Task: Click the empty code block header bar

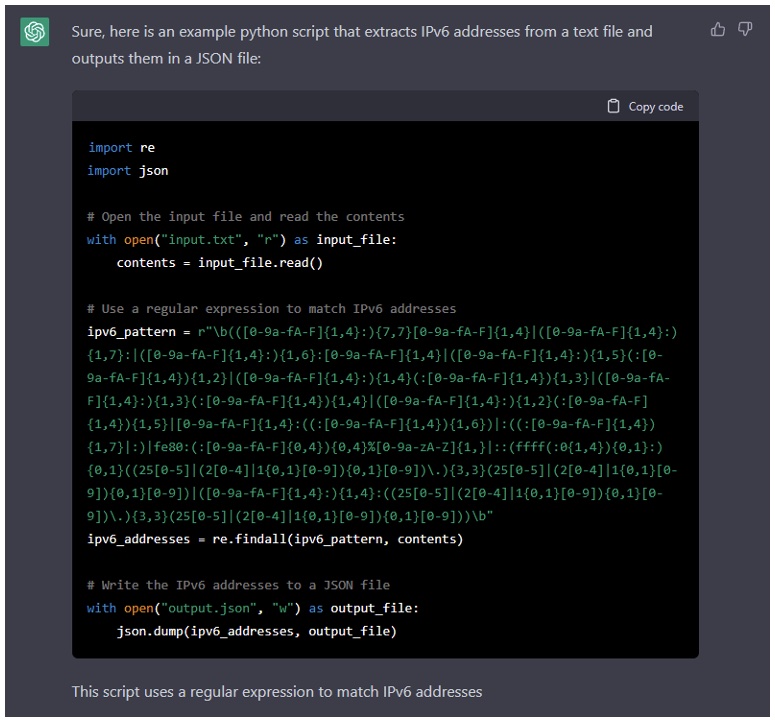Action: pos(330,106)
